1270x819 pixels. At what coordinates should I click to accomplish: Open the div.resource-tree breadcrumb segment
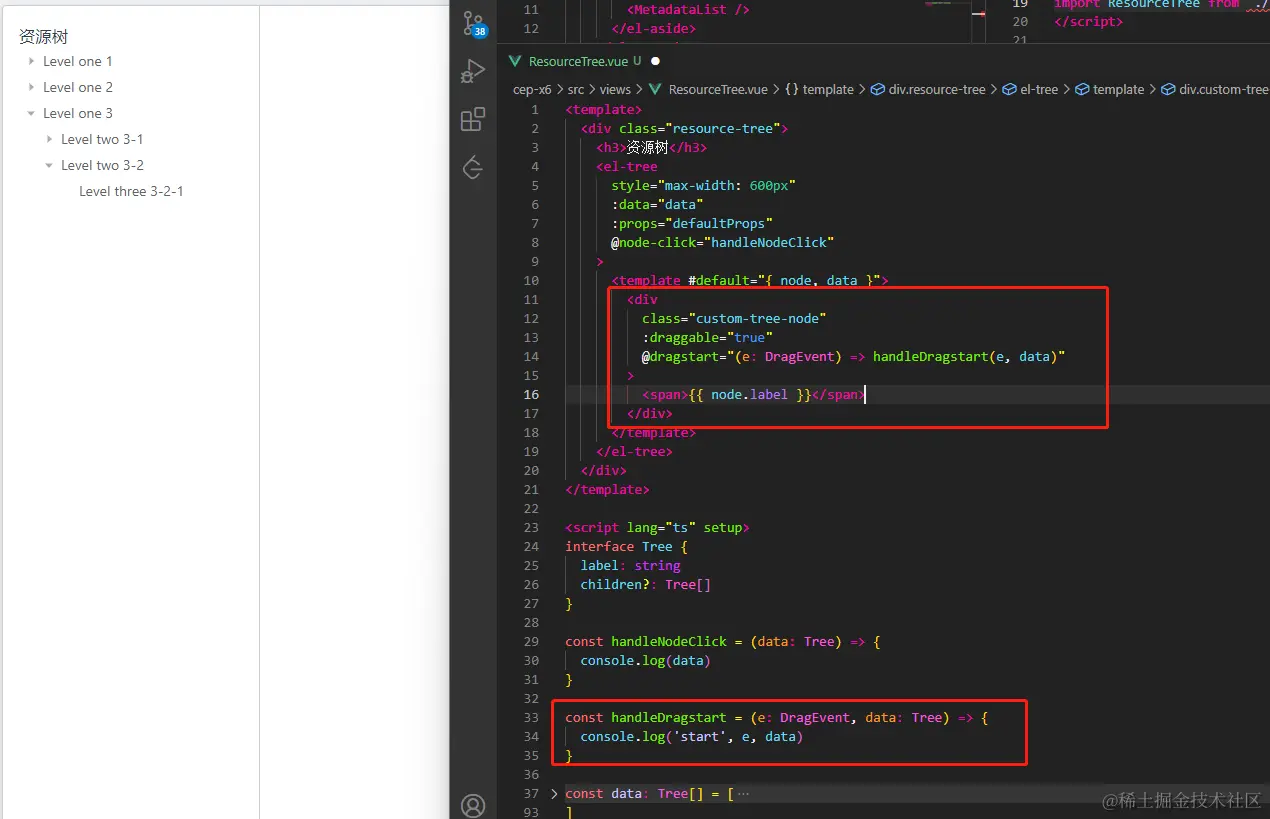point(937,89)
